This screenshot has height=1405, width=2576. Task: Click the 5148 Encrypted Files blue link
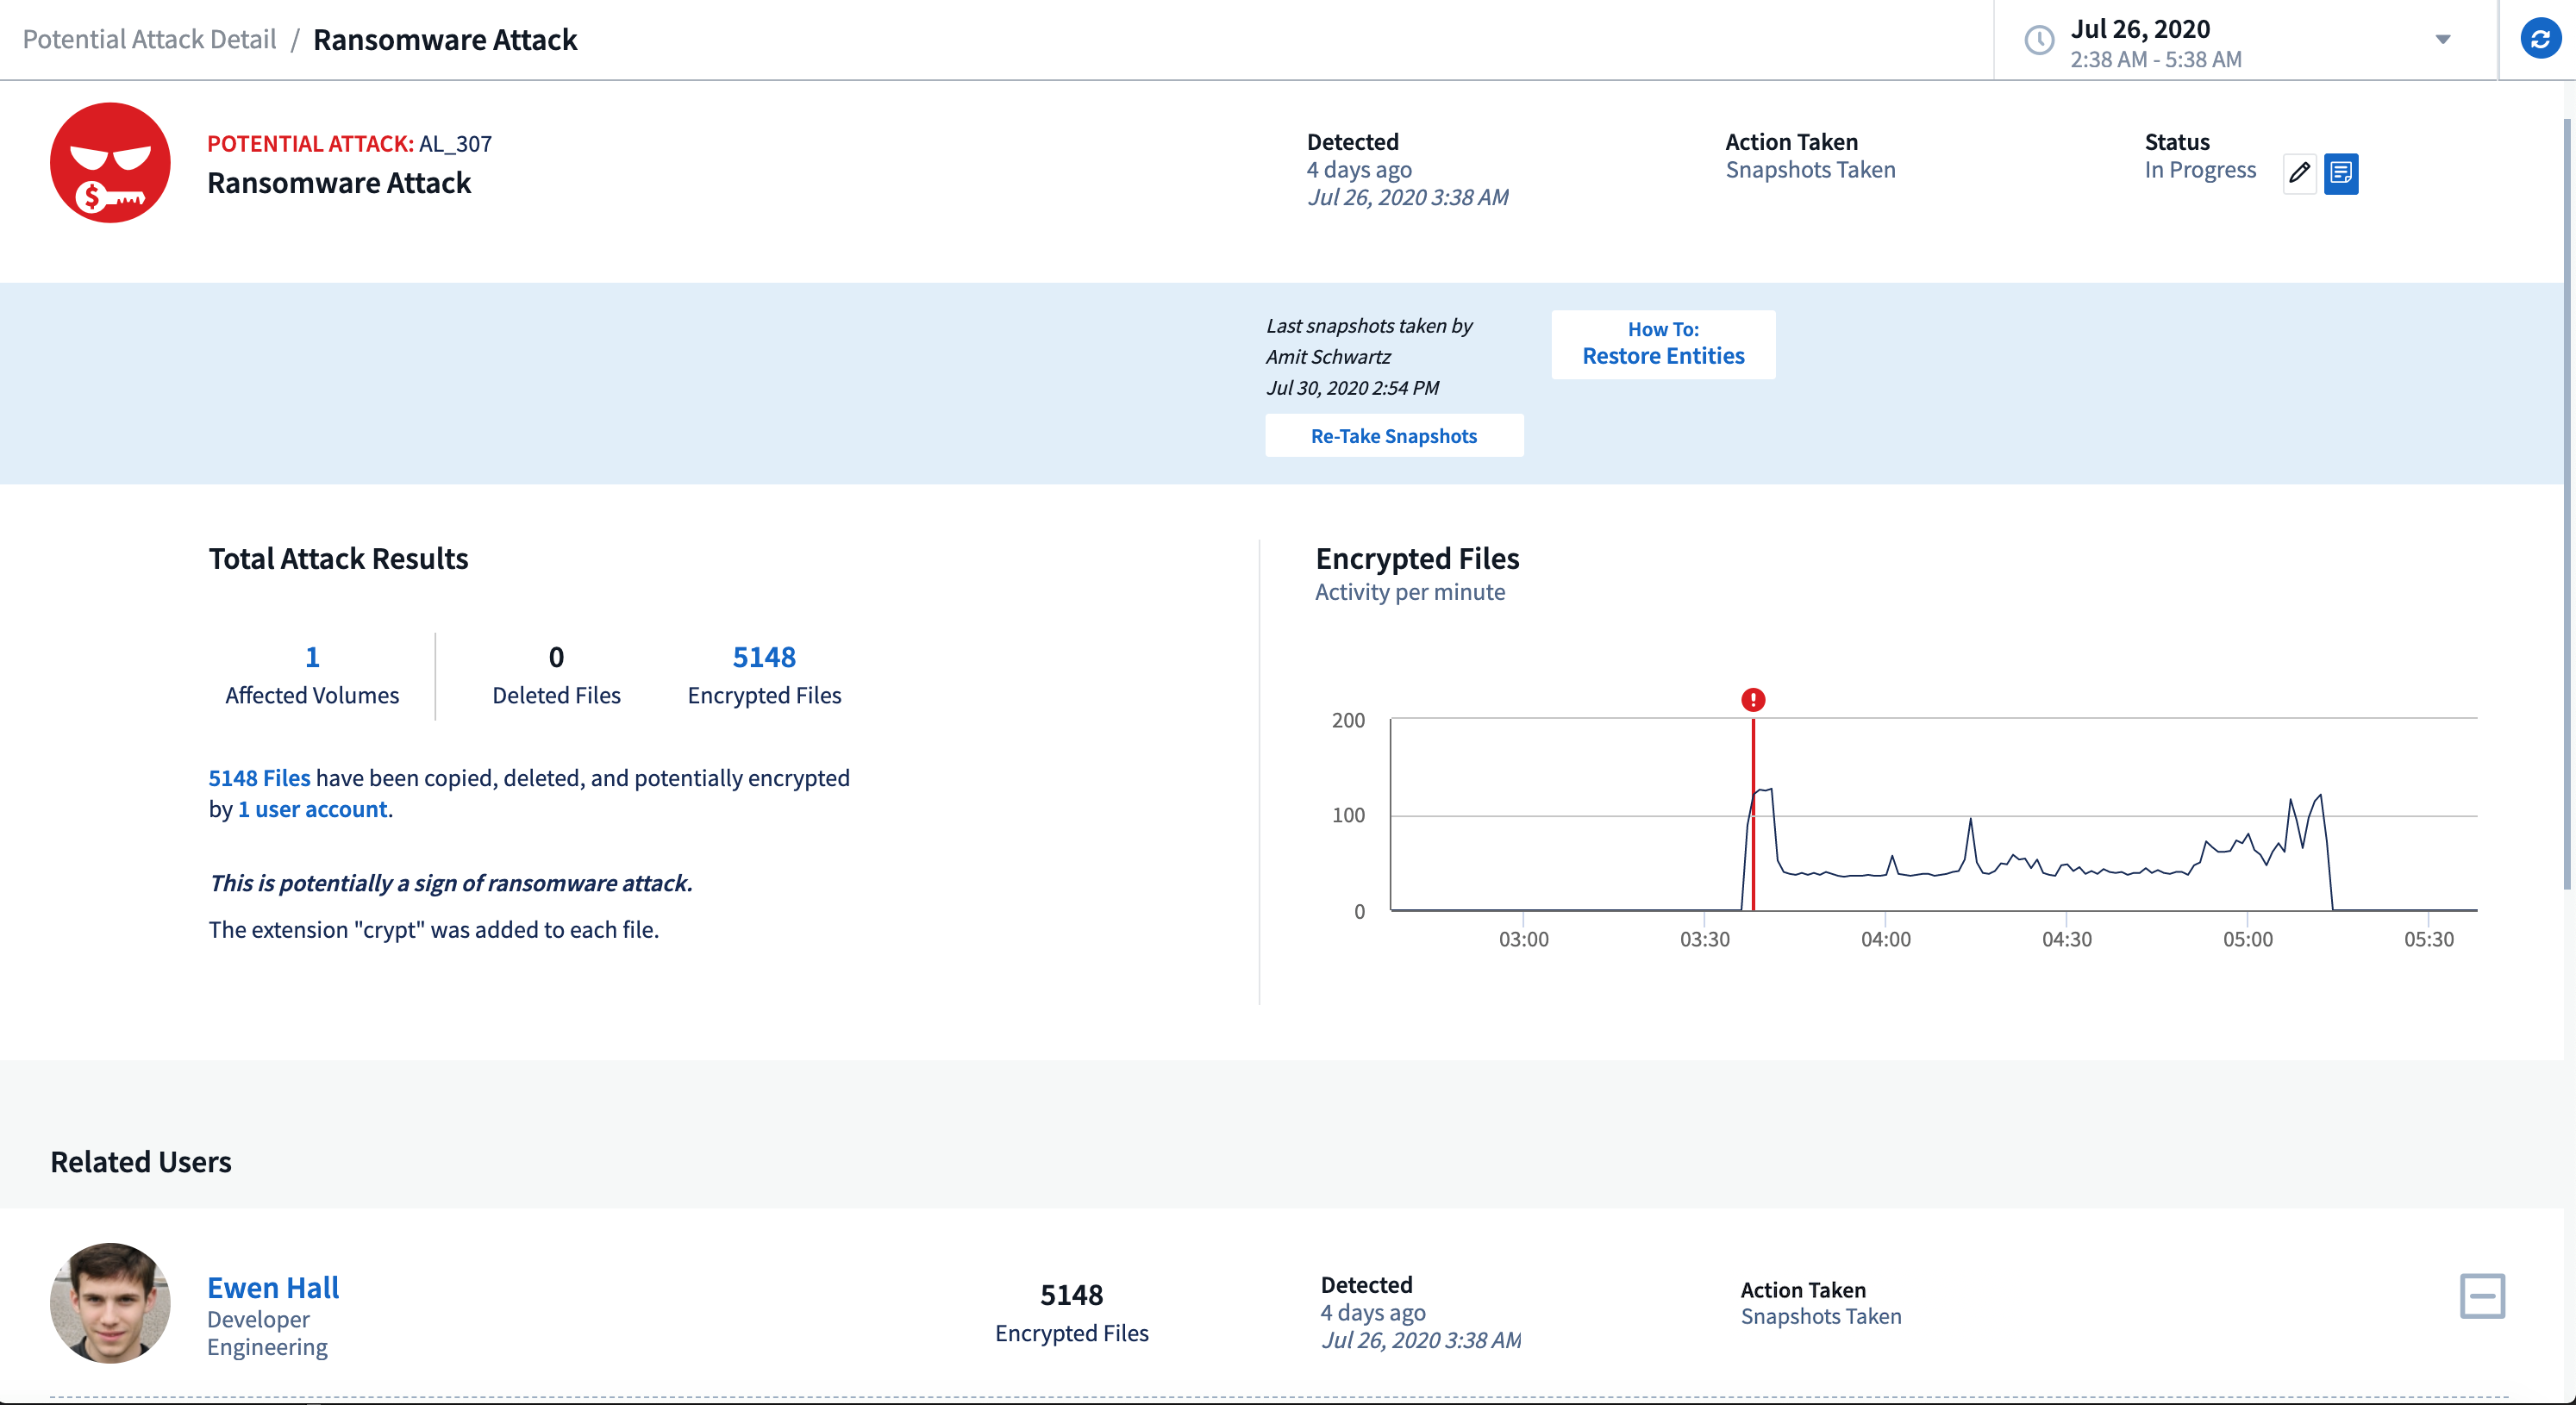[x=761, y=658]
